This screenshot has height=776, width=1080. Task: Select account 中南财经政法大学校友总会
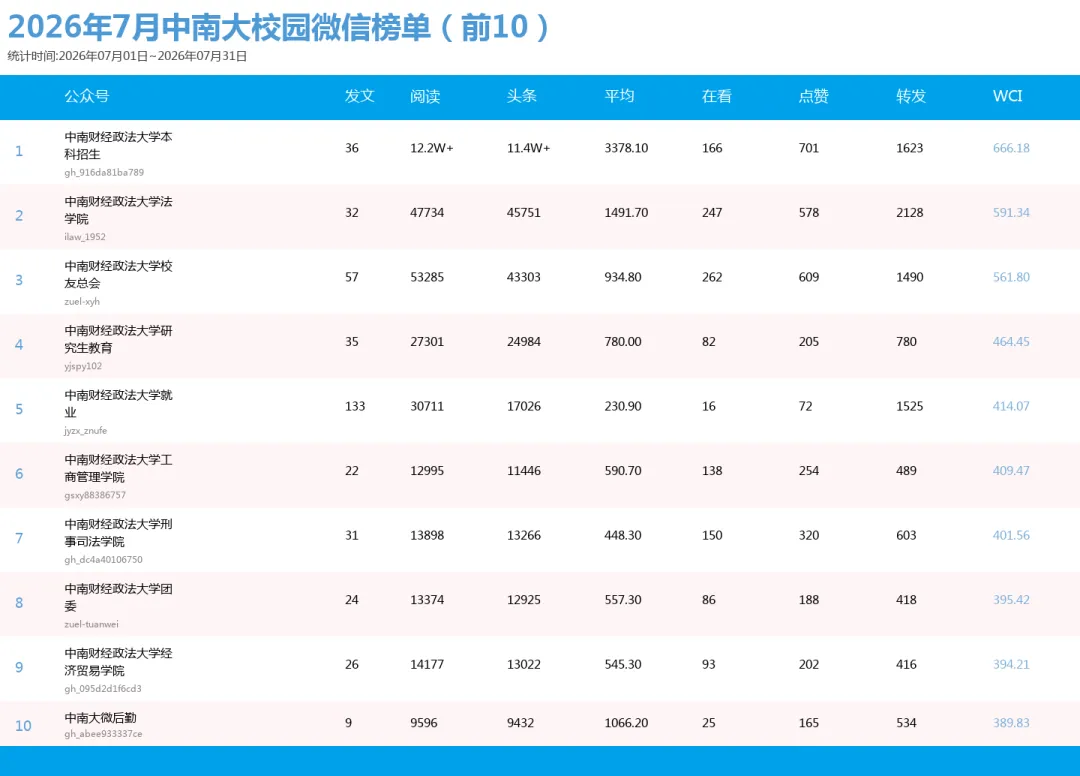pos(118,275)
